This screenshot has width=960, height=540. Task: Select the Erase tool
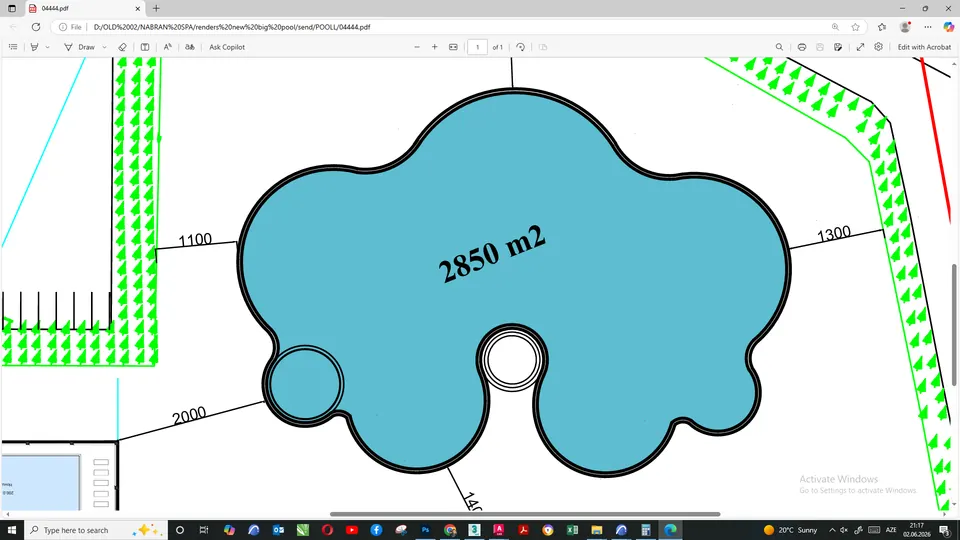click(x=122, y=47)
